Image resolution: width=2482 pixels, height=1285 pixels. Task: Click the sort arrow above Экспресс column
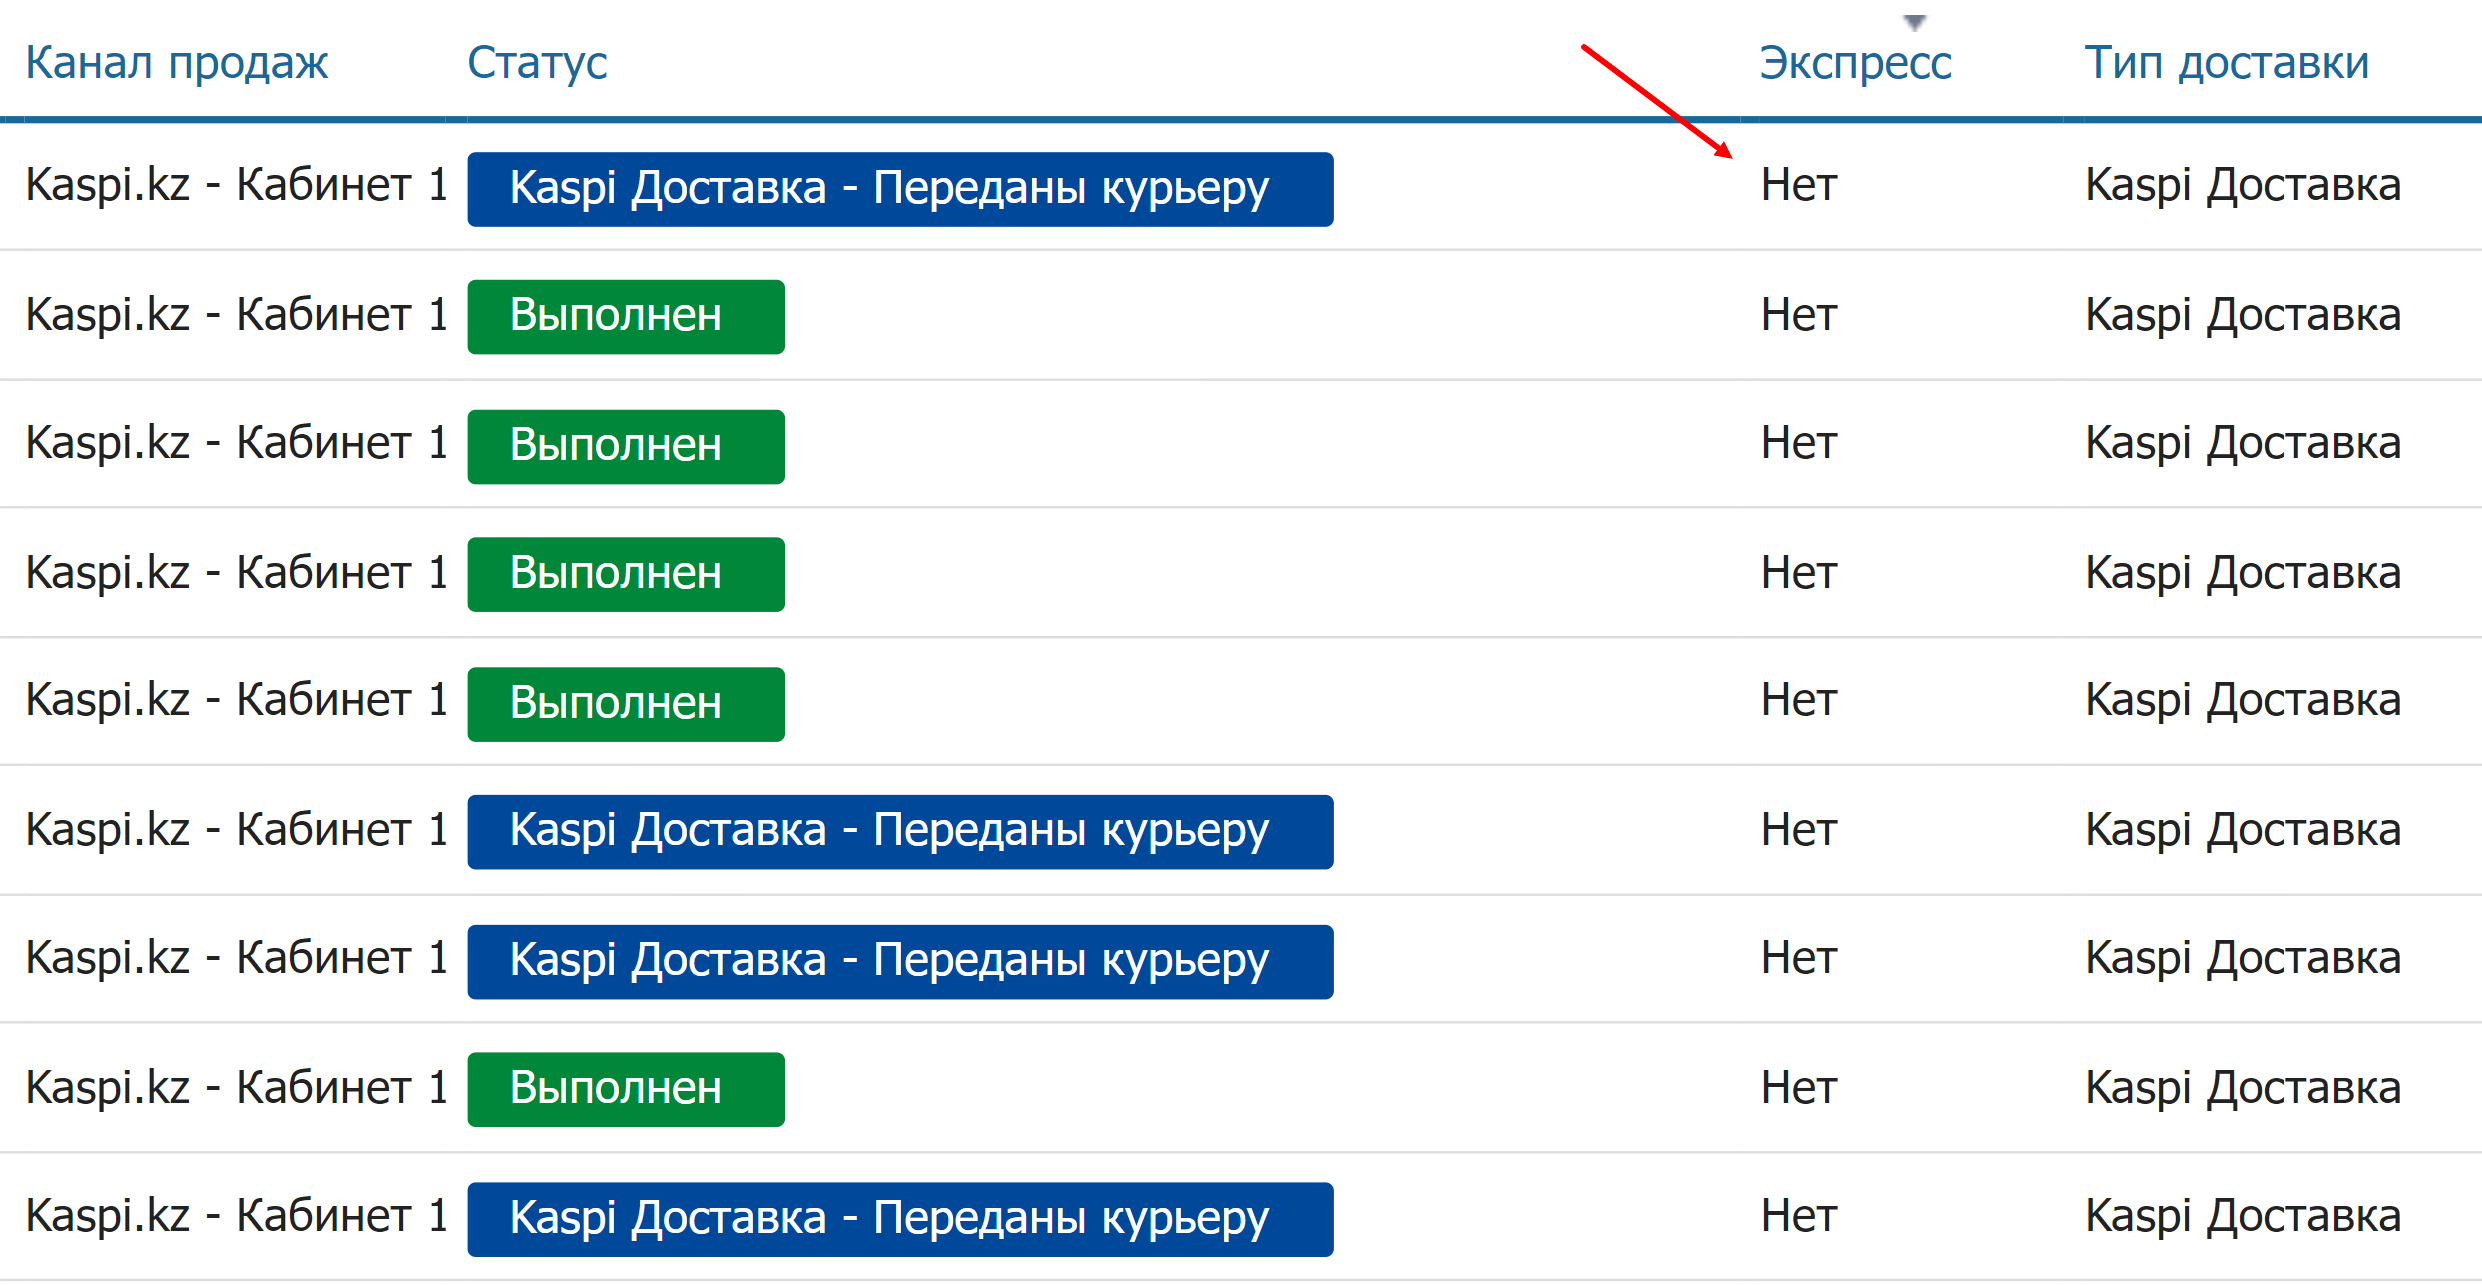(1913, 21)
